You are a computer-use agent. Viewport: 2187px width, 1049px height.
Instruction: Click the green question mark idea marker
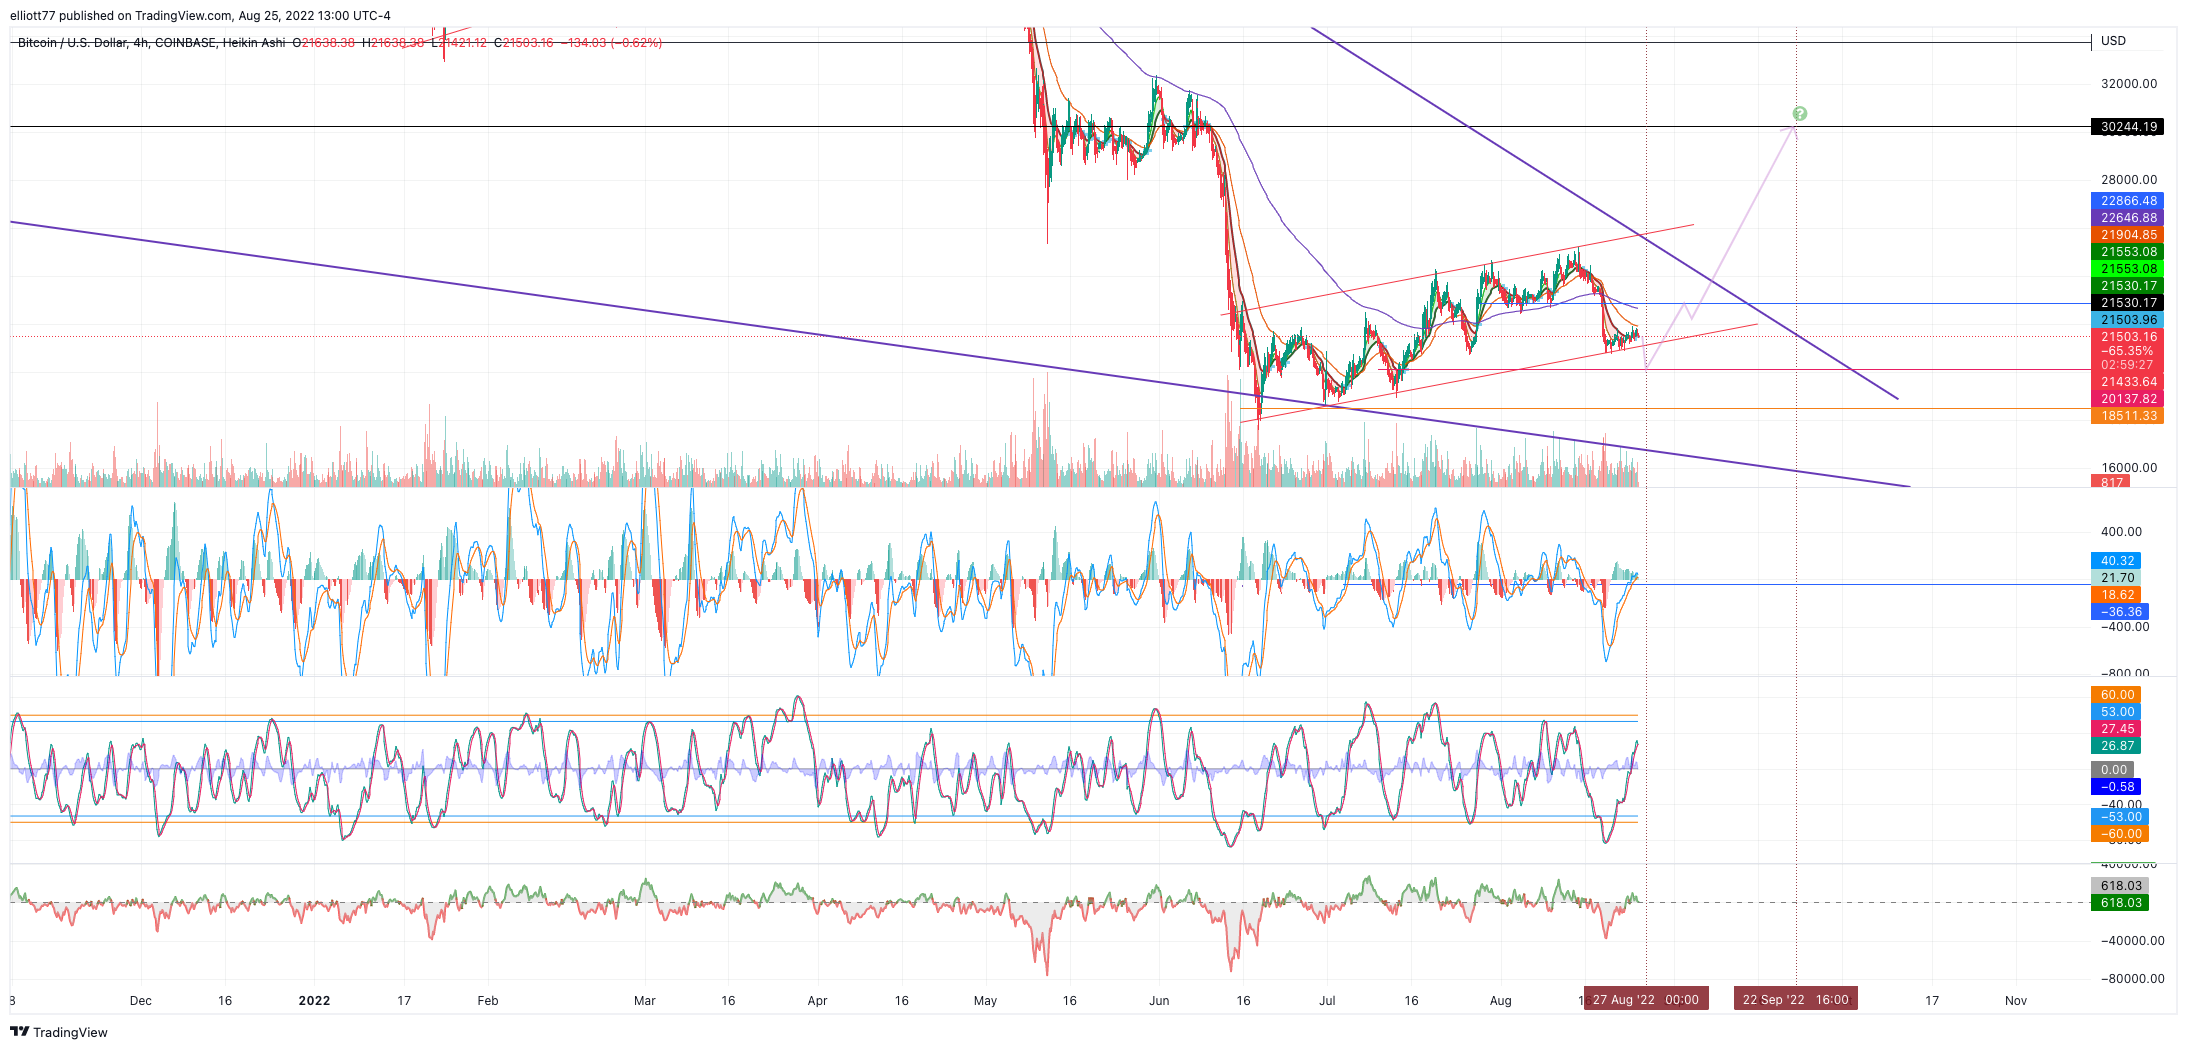point(1799,114)
